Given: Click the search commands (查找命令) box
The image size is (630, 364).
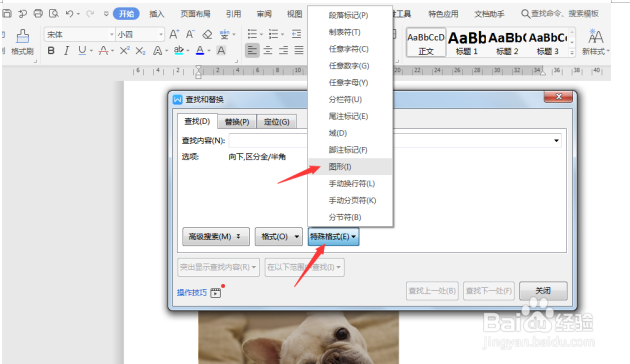Looking at the screenshot, I should [560, 14].
